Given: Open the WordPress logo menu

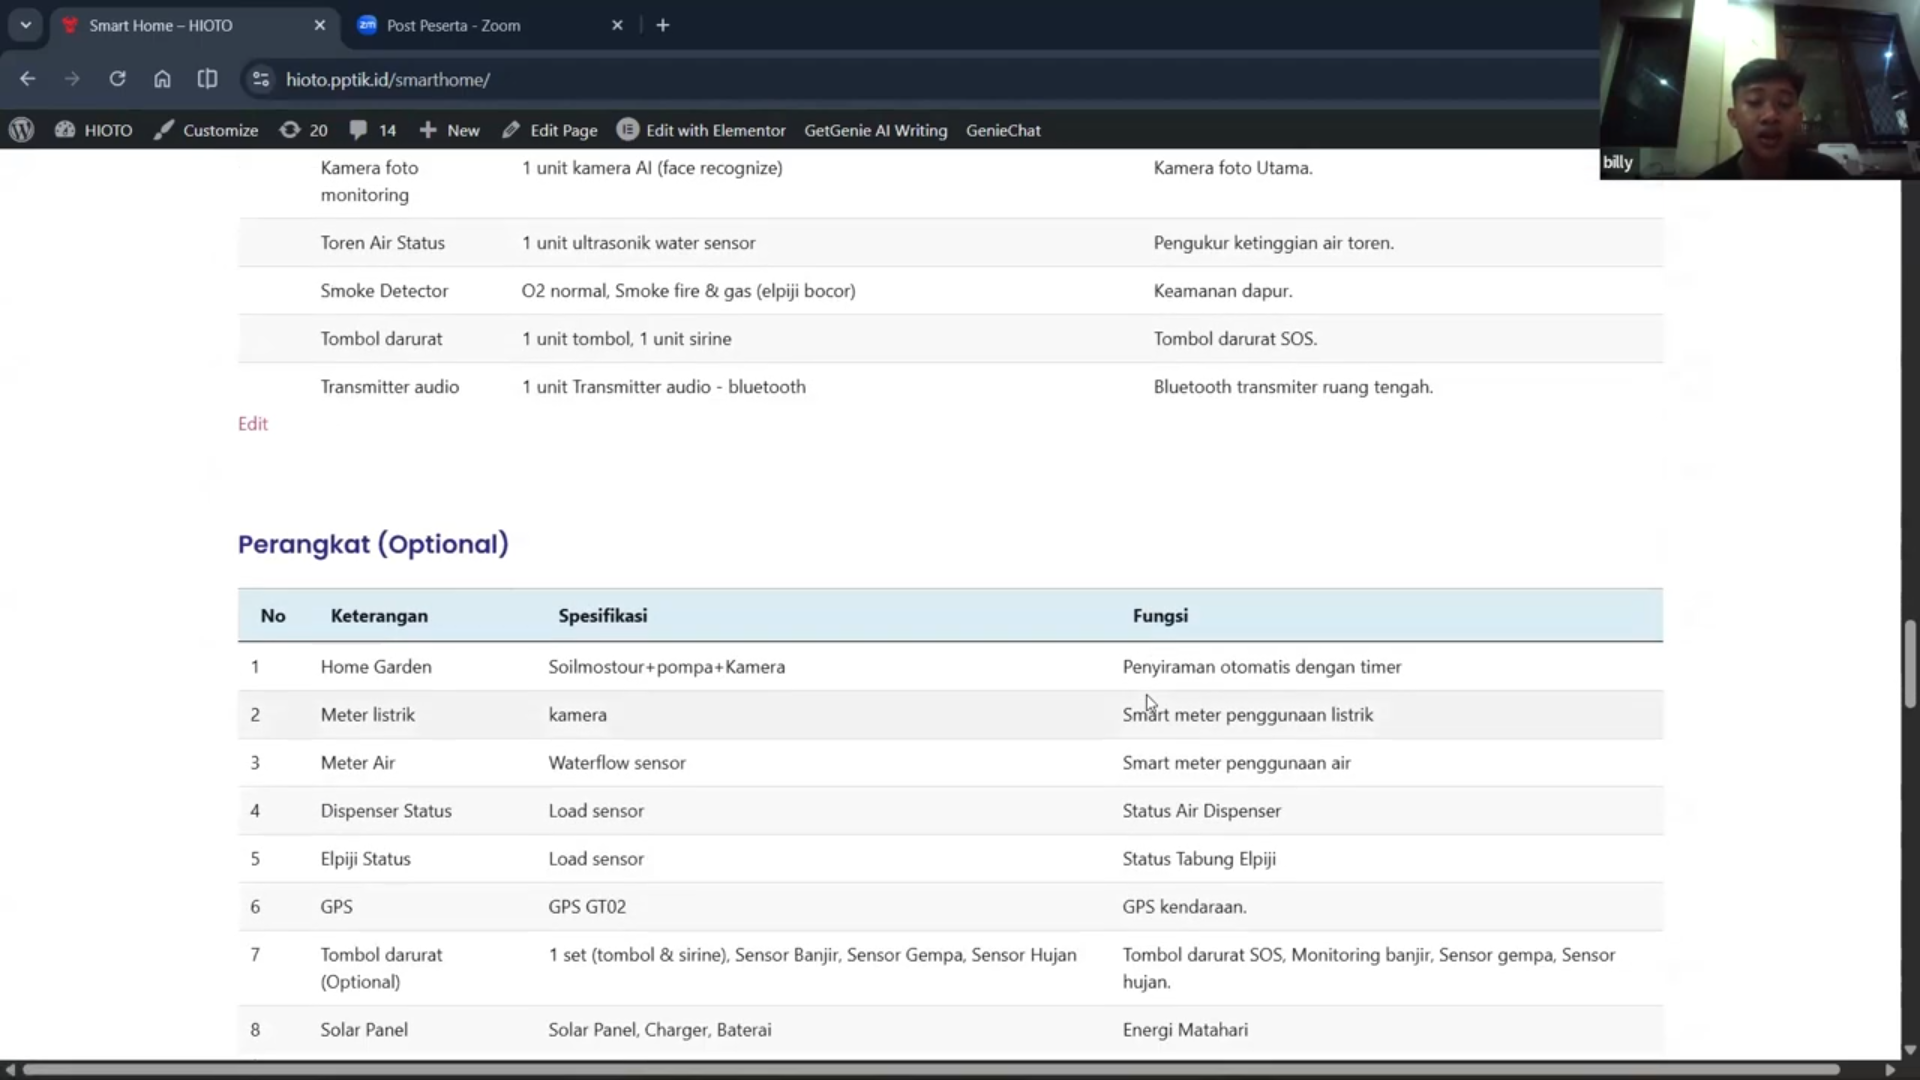Looking at the screenshot, I should click(22, 130).
